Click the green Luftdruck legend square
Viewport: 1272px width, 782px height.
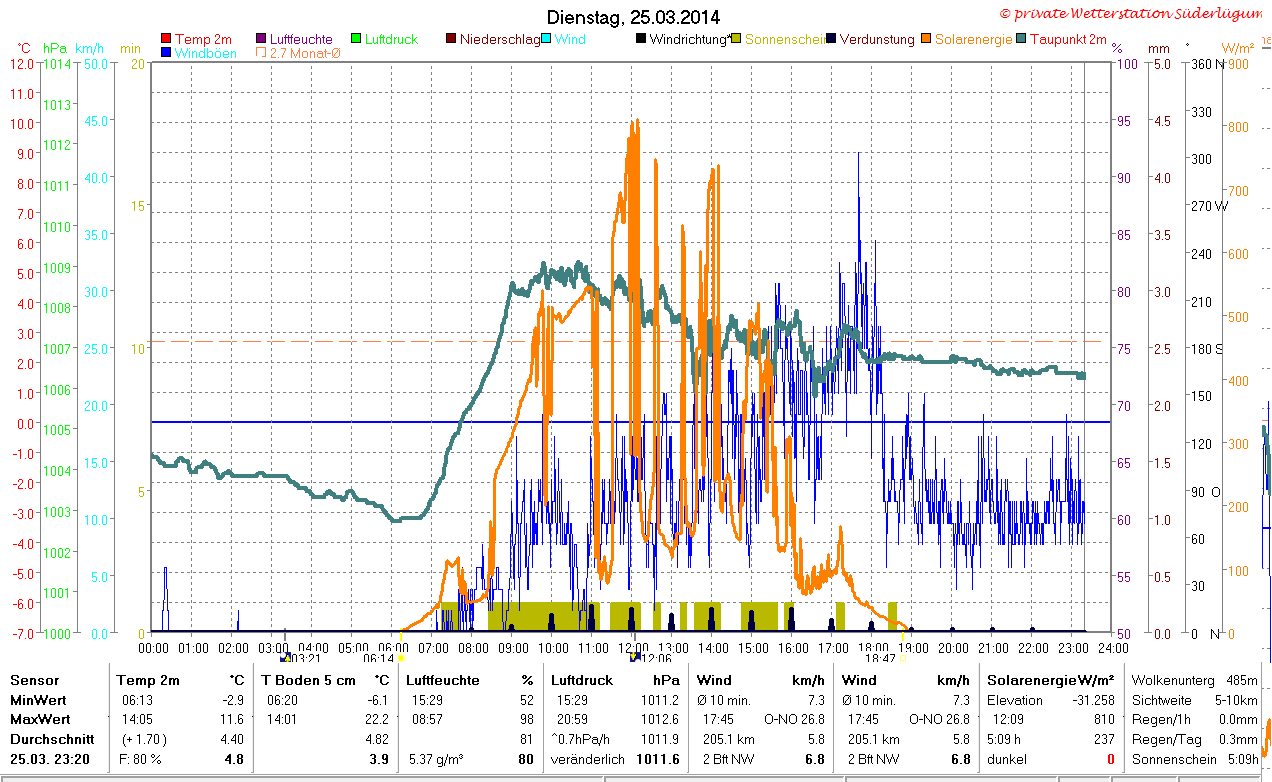point(356,39)
